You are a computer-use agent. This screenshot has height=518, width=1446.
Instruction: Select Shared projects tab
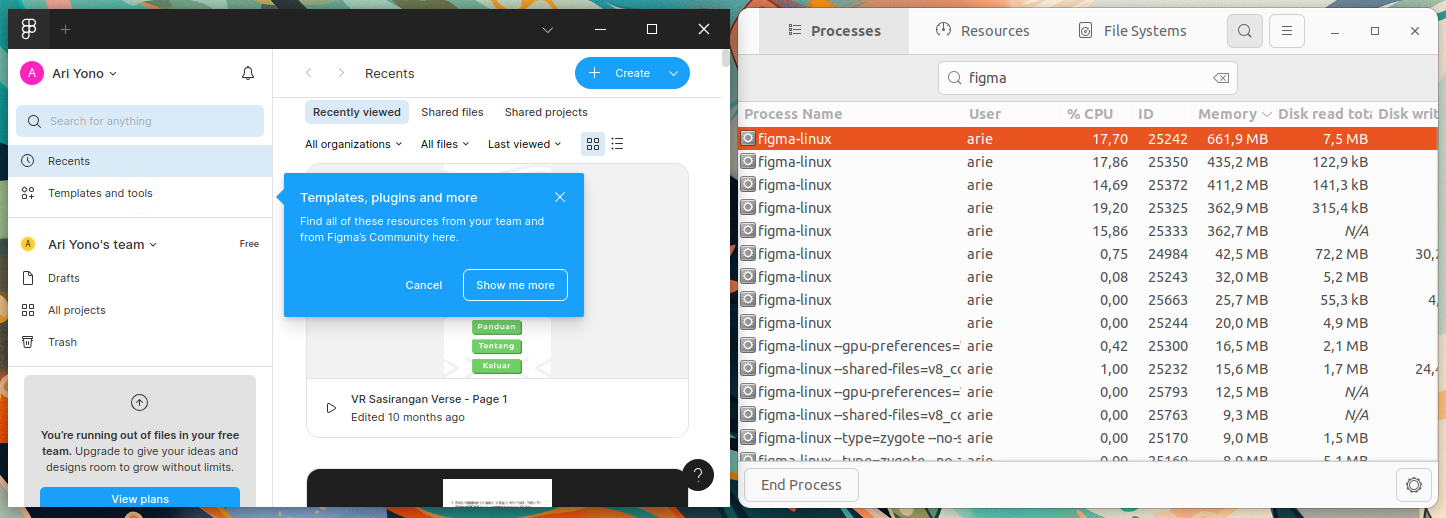tap(546, 112)
